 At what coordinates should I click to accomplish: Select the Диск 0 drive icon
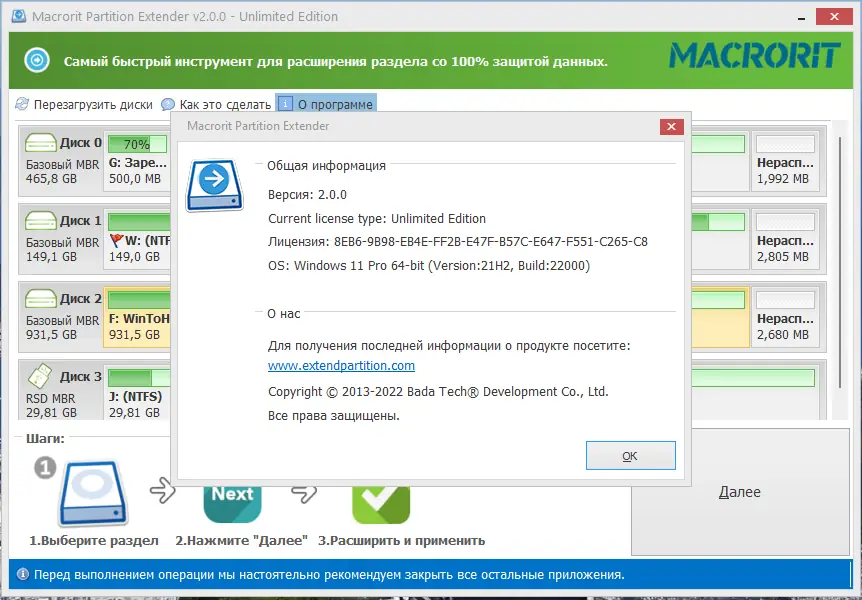click(41, 143)
